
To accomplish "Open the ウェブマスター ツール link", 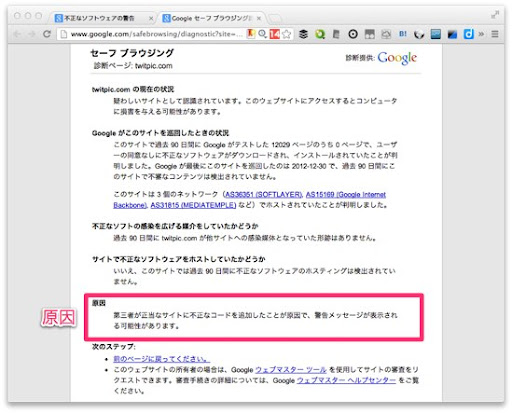I will (291, 370).
